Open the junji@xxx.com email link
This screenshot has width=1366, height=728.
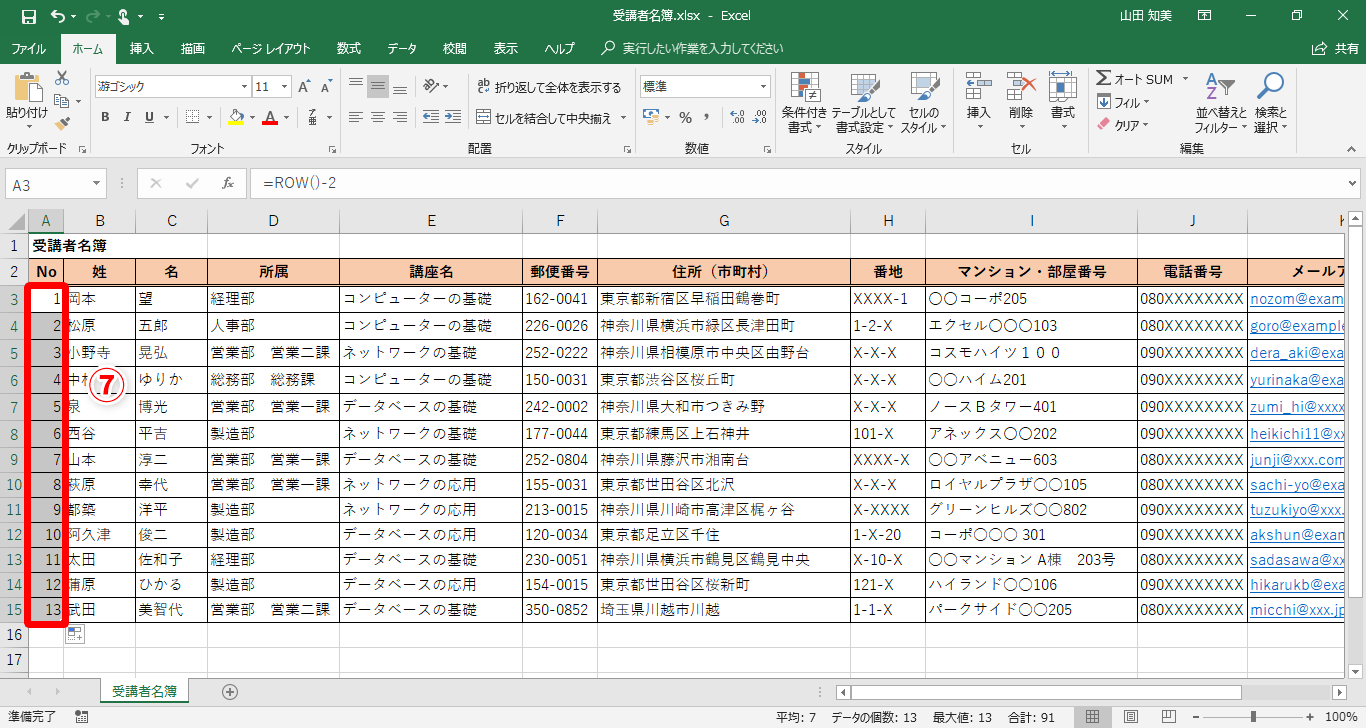[x=1297, y=460]
